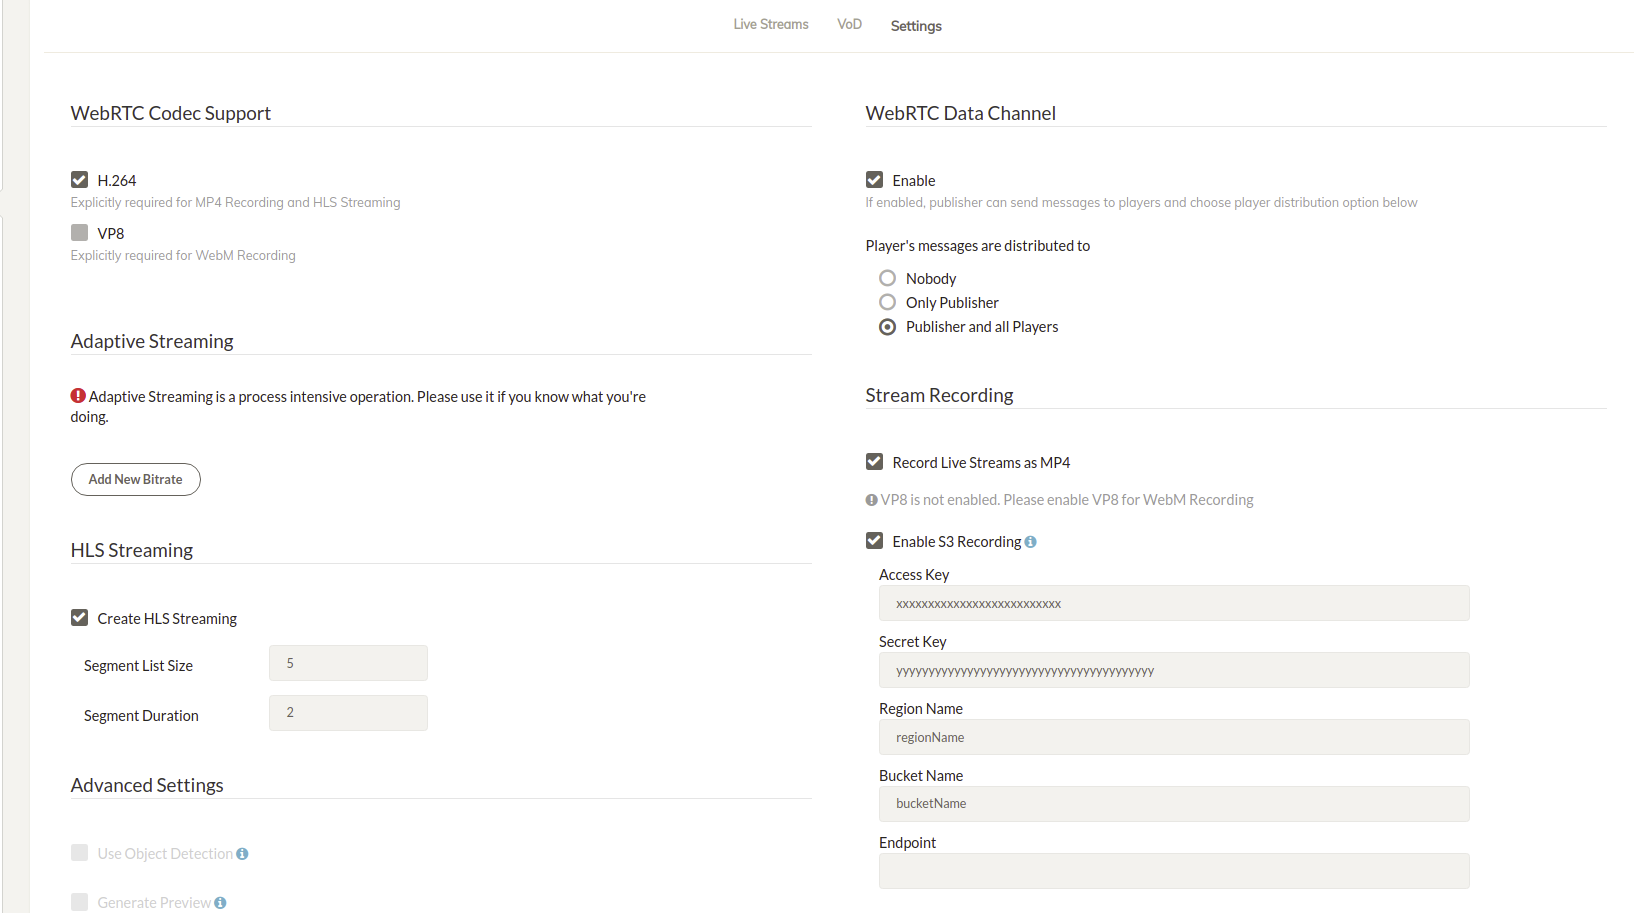Image resolution: width=1640 pixels, height=913 pixels.
Task: Uncheck the H.264 codec checkbox
Action: click(79, 180)
